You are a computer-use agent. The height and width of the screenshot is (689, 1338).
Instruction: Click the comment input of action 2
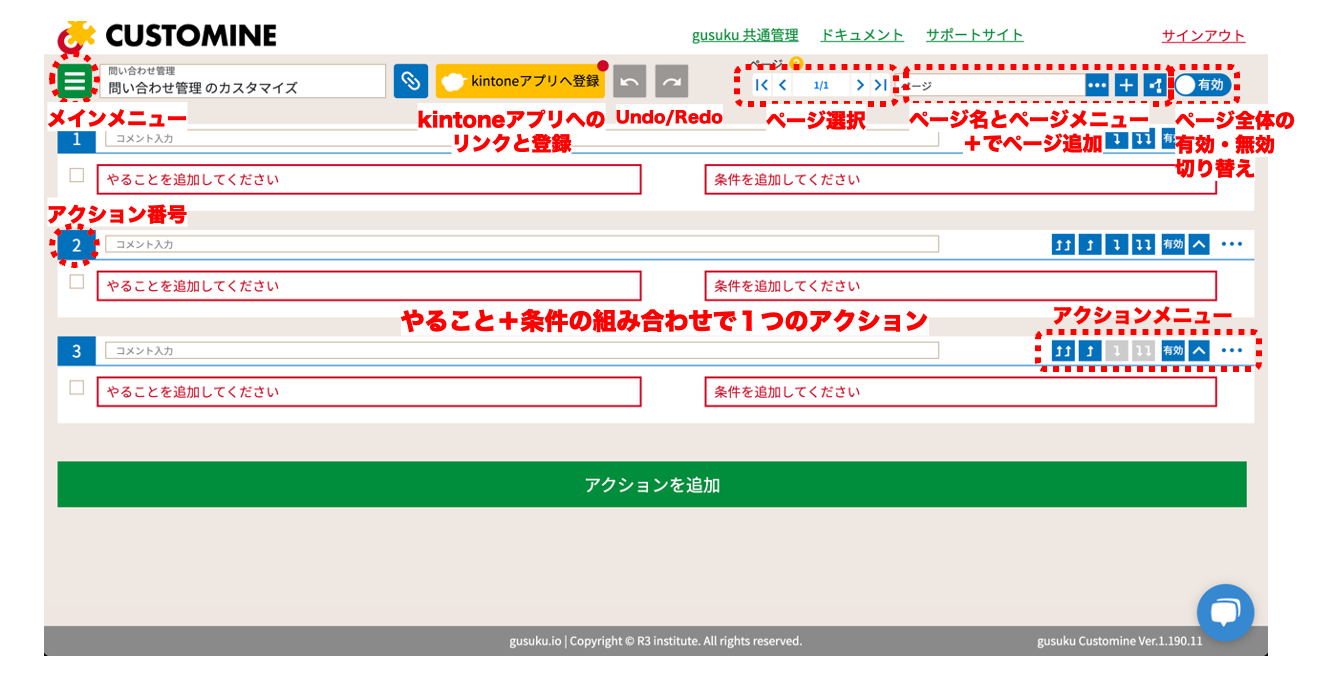pos(522,244)
